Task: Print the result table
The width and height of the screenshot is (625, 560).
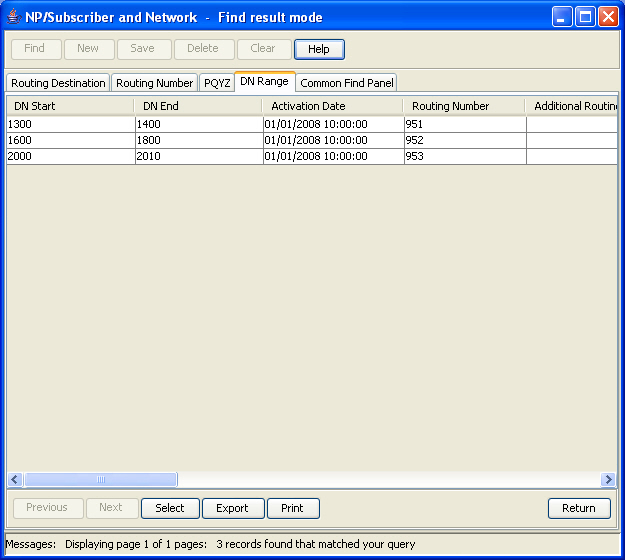Action: 292,508
